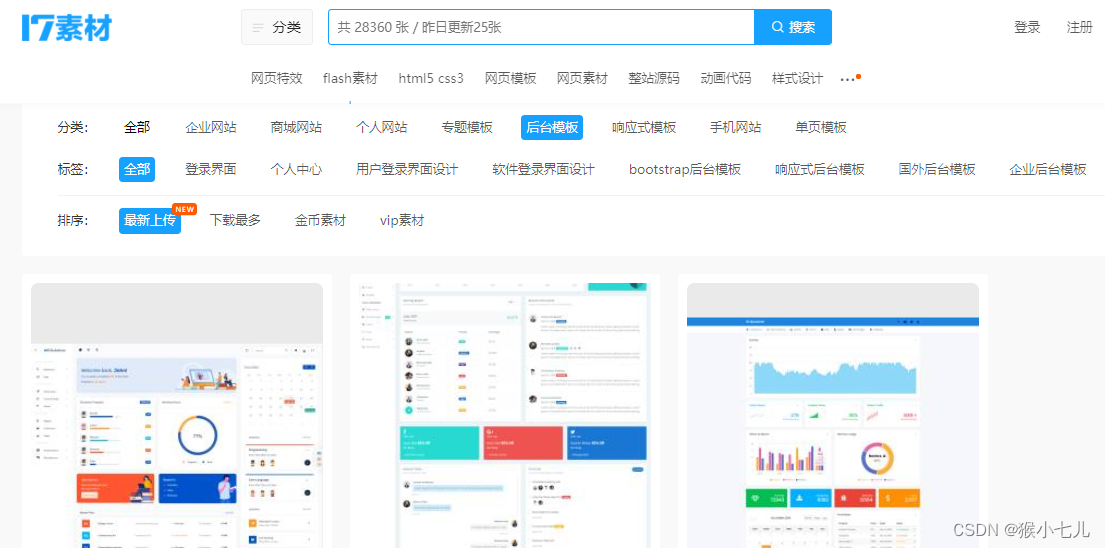
Task: Filter tag by 个人中心
Action: 296,170
